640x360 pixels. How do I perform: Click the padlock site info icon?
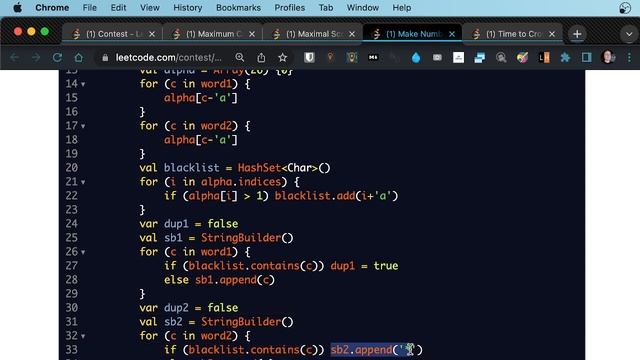(x=105, y=58)
